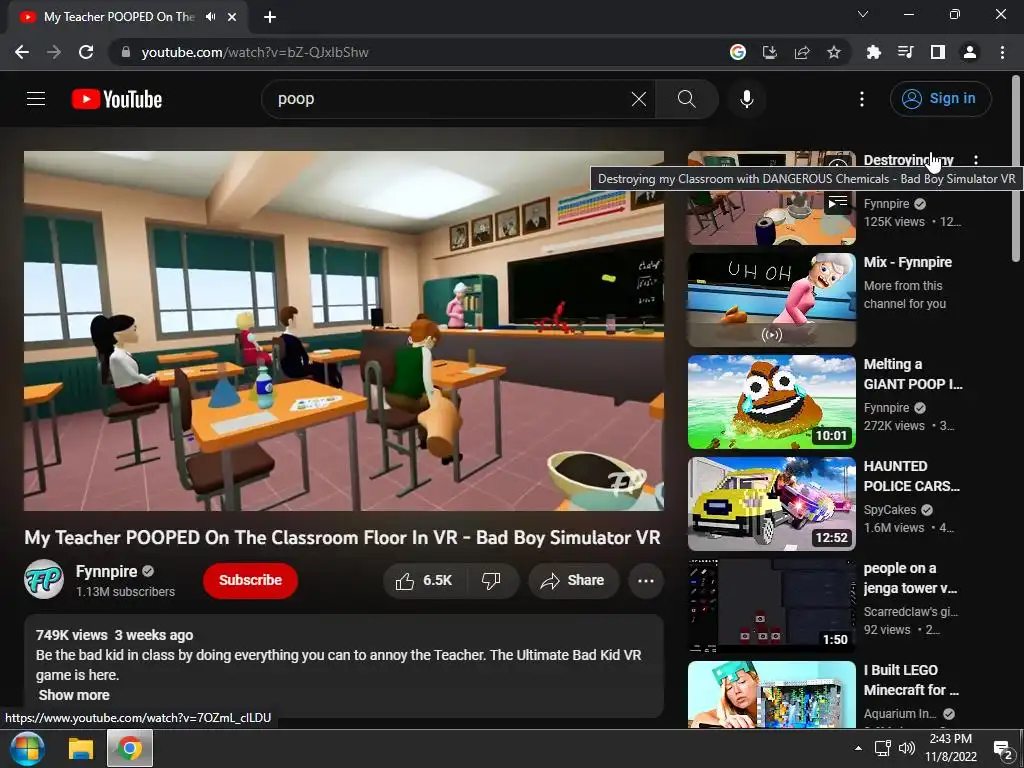
Task: Open Windows Start button
Action: pos(27,748)
